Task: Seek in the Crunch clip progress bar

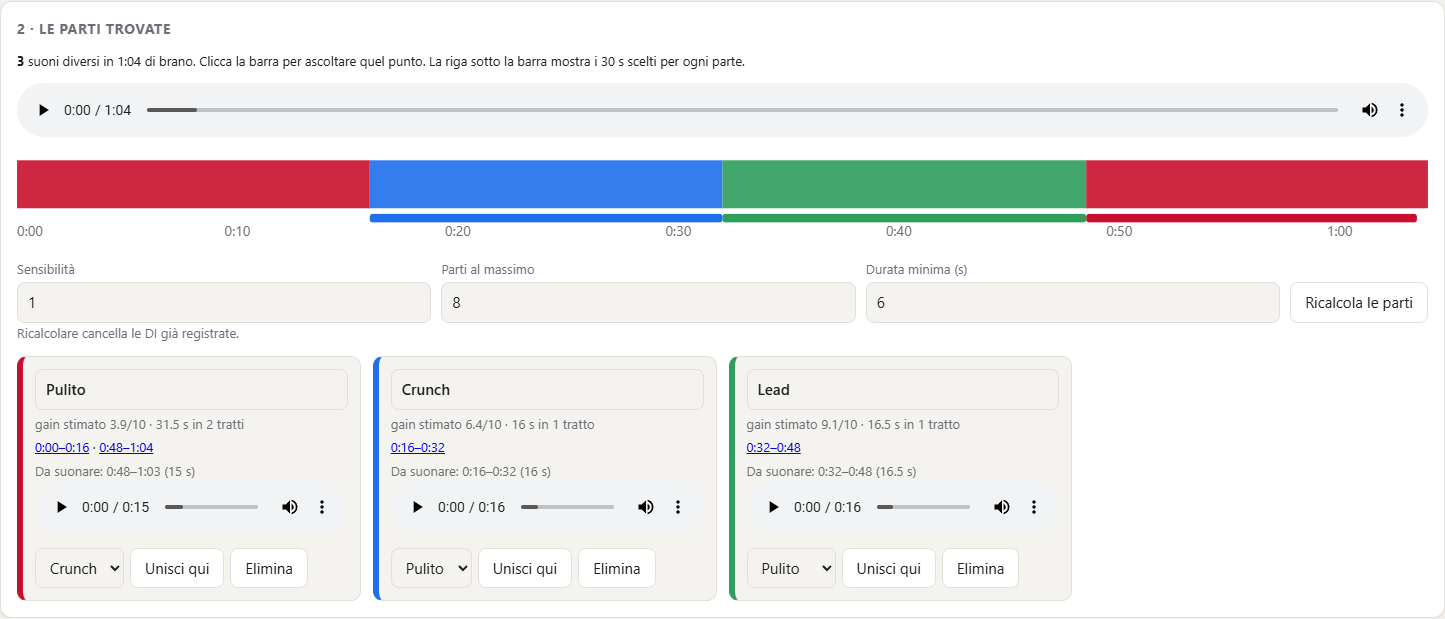Action: point(567,507)
